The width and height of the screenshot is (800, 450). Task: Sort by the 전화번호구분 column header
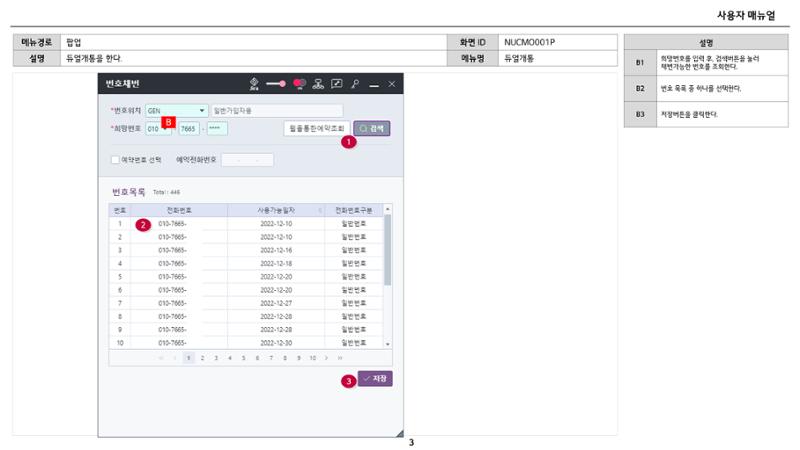pos(354,210)
